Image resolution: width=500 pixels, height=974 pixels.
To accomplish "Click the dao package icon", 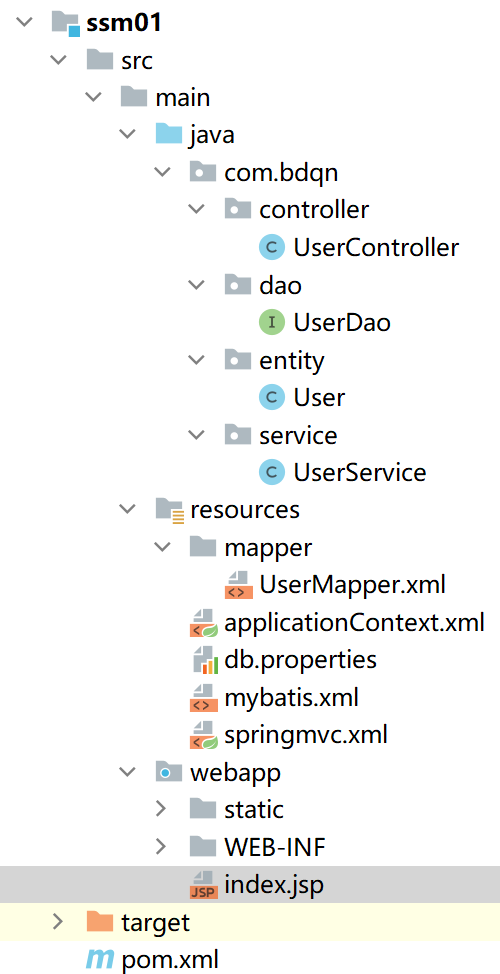I will coord(238,284).
